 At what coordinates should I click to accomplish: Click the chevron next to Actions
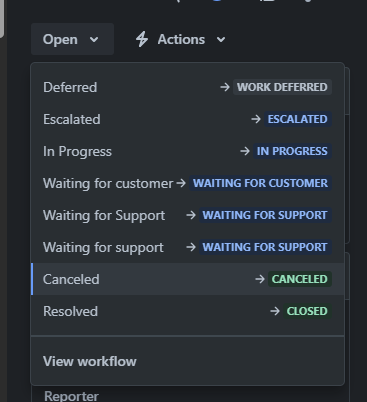point(221,40)
